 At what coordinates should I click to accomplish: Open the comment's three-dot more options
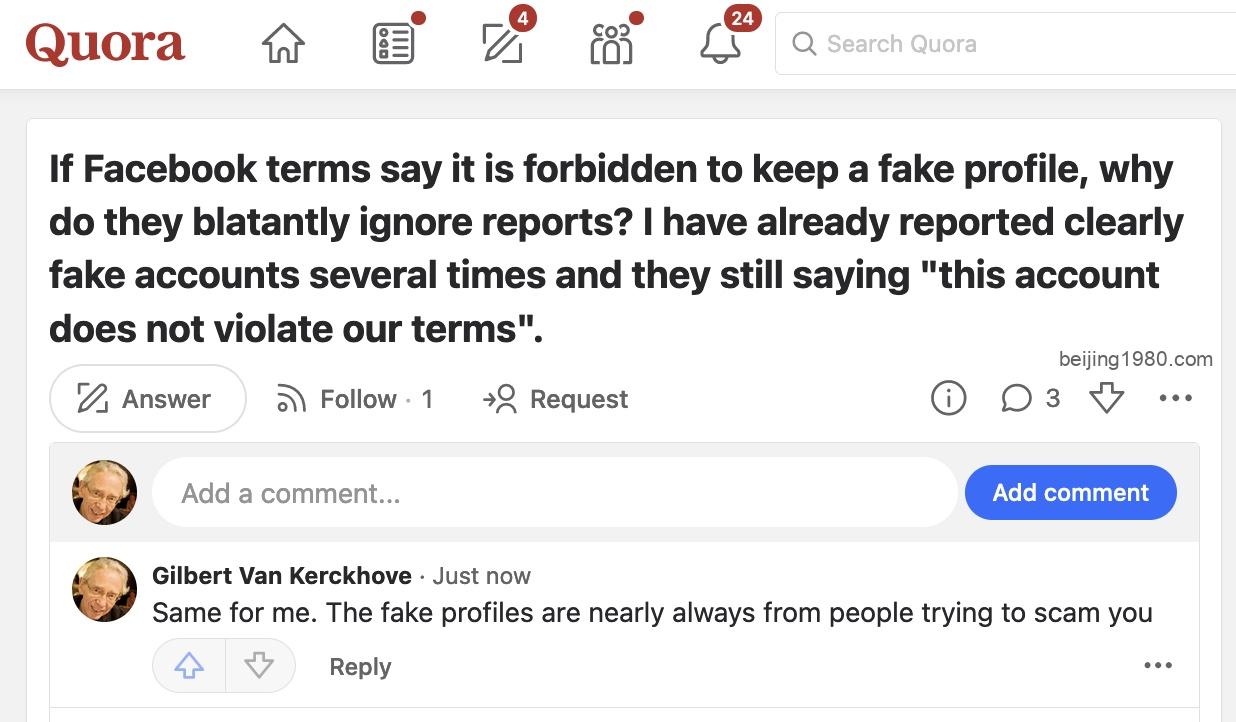click(1158, 666)
